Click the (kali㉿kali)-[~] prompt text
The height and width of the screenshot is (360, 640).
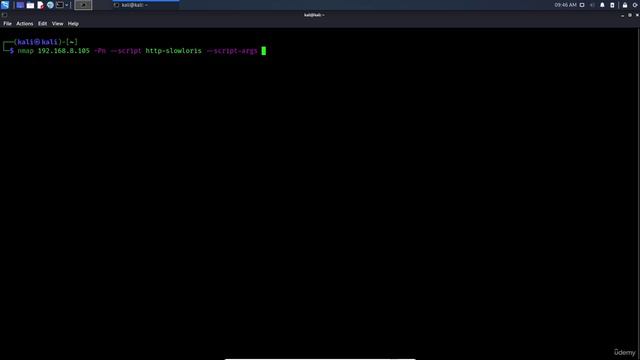[x=46, y=42]
